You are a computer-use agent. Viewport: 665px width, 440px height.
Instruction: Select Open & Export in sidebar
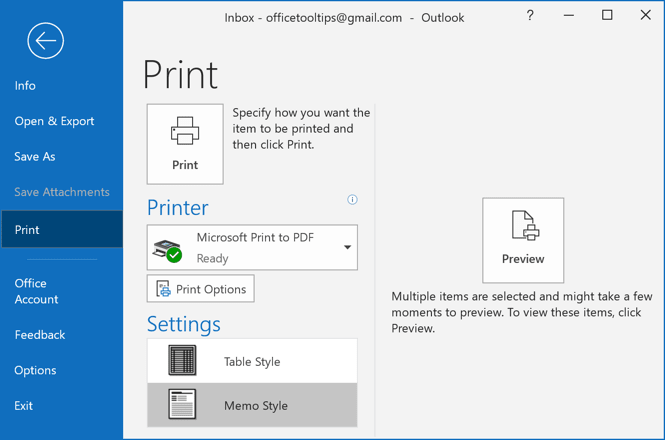pyautogui.click(x=54, y=121)
